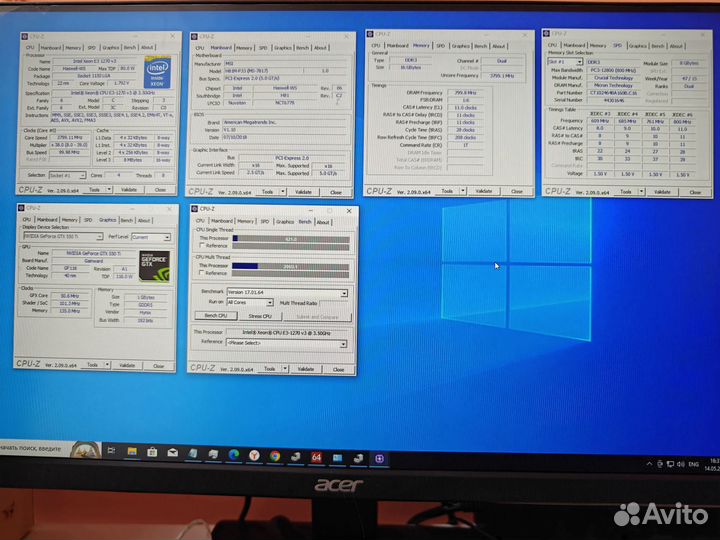Click Close in the Mainboard window
This screenshot has height=540, width=720.
coord(336,192)
